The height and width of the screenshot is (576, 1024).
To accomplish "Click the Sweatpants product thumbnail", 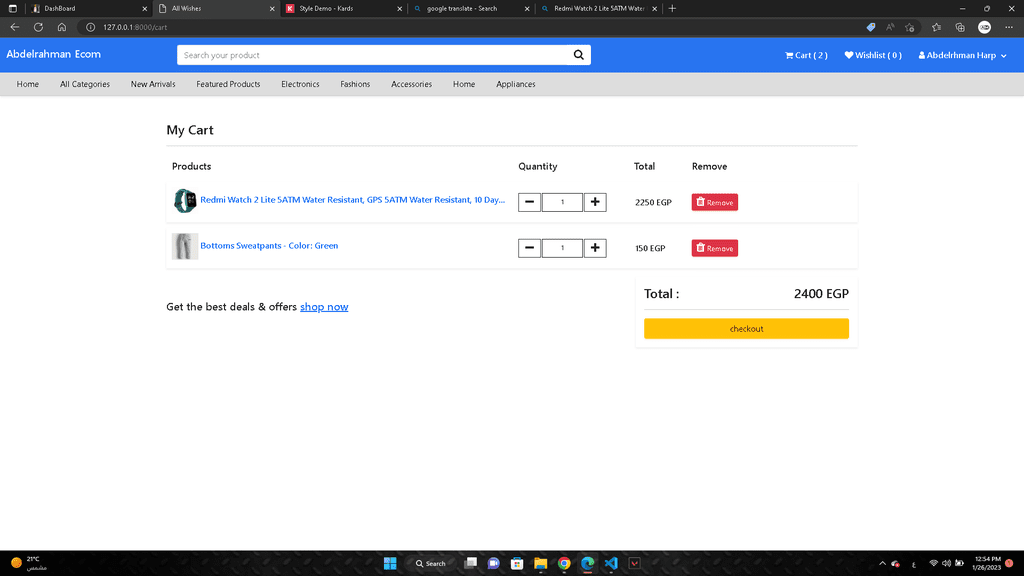I will pyautogui.click(x=185, y=246).
